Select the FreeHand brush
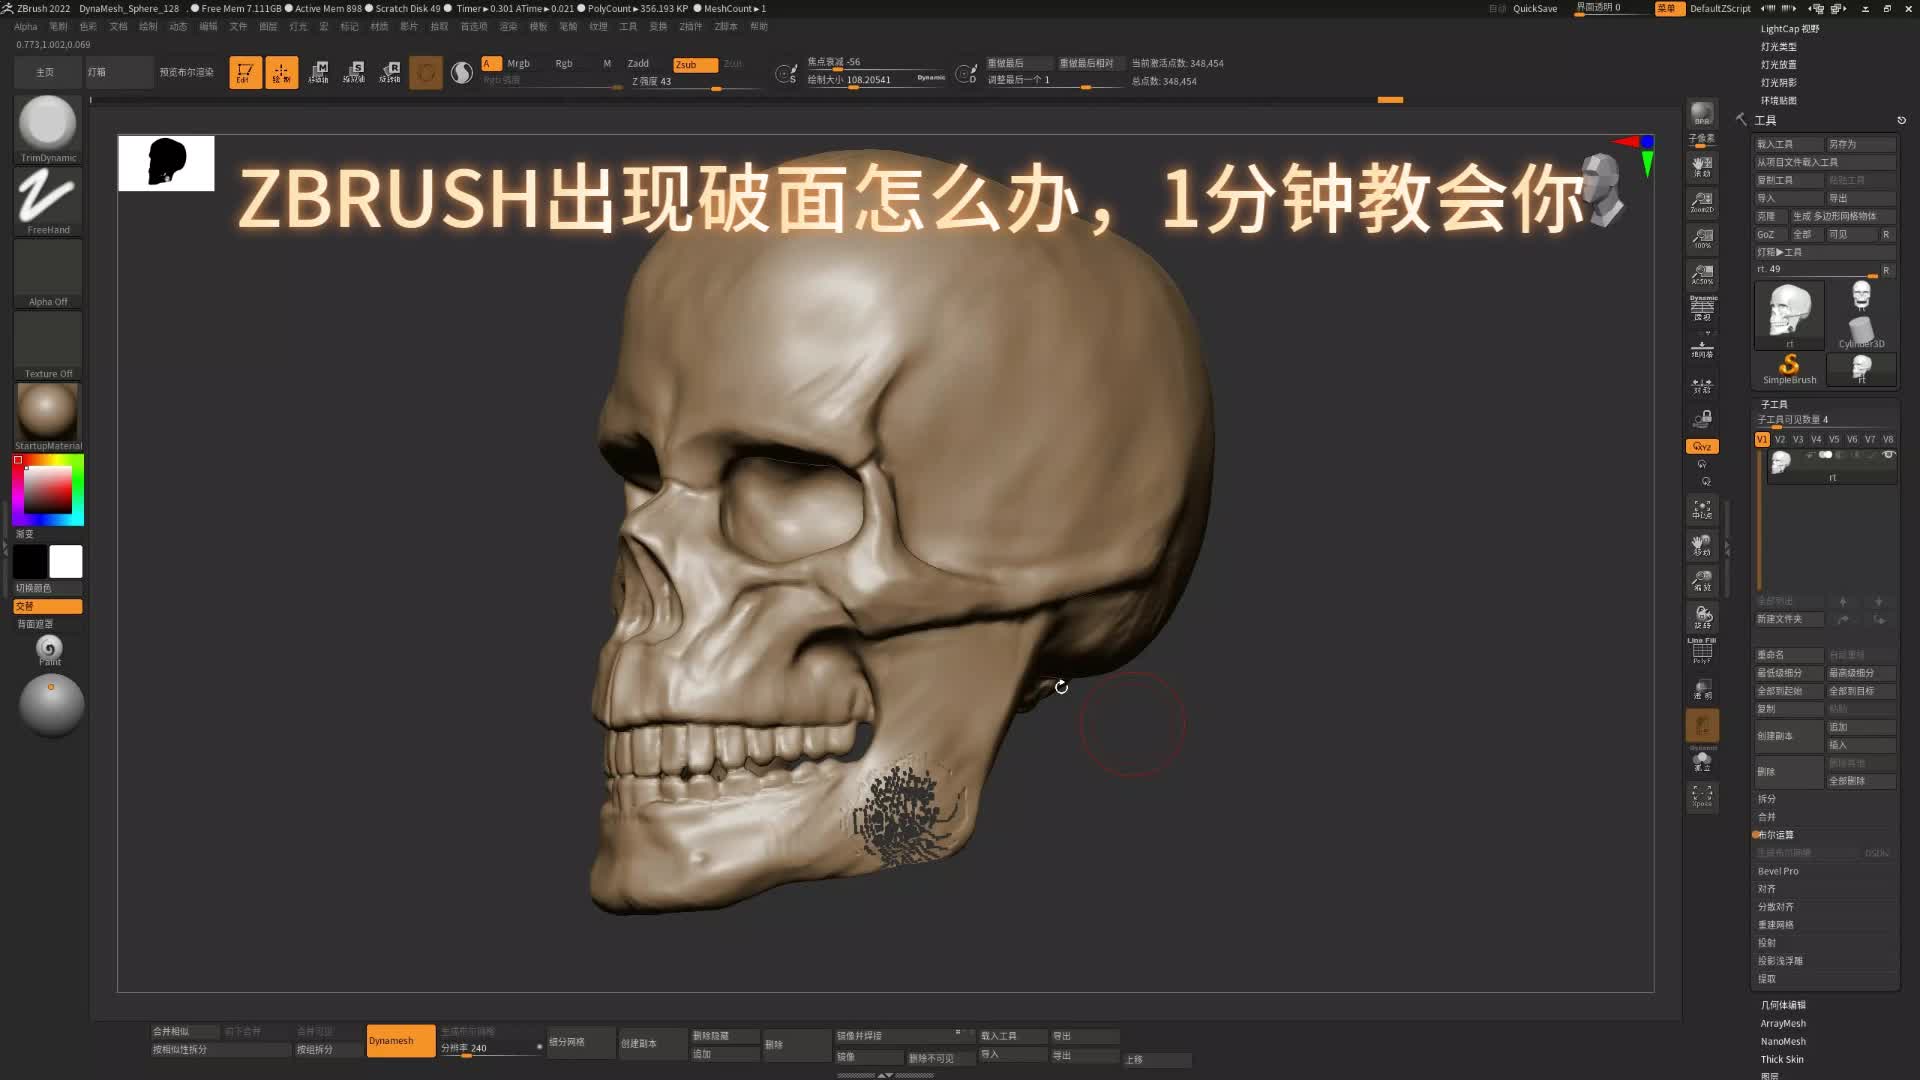This screenshot has width=1920, height=1080. pyautogui.click(x=46, y=196)
